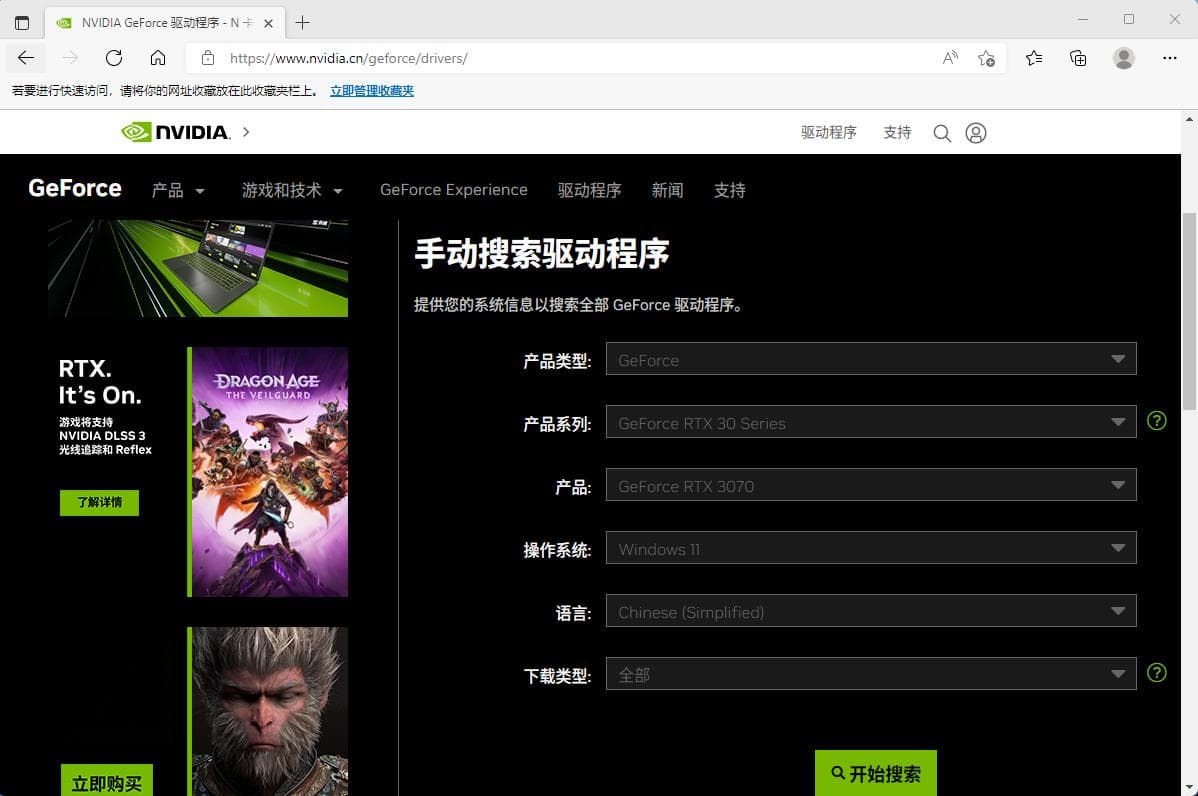Open the 产品系列 RTX 30 Series dropdown
1198x796 pixels.
[x=871, y=422]
